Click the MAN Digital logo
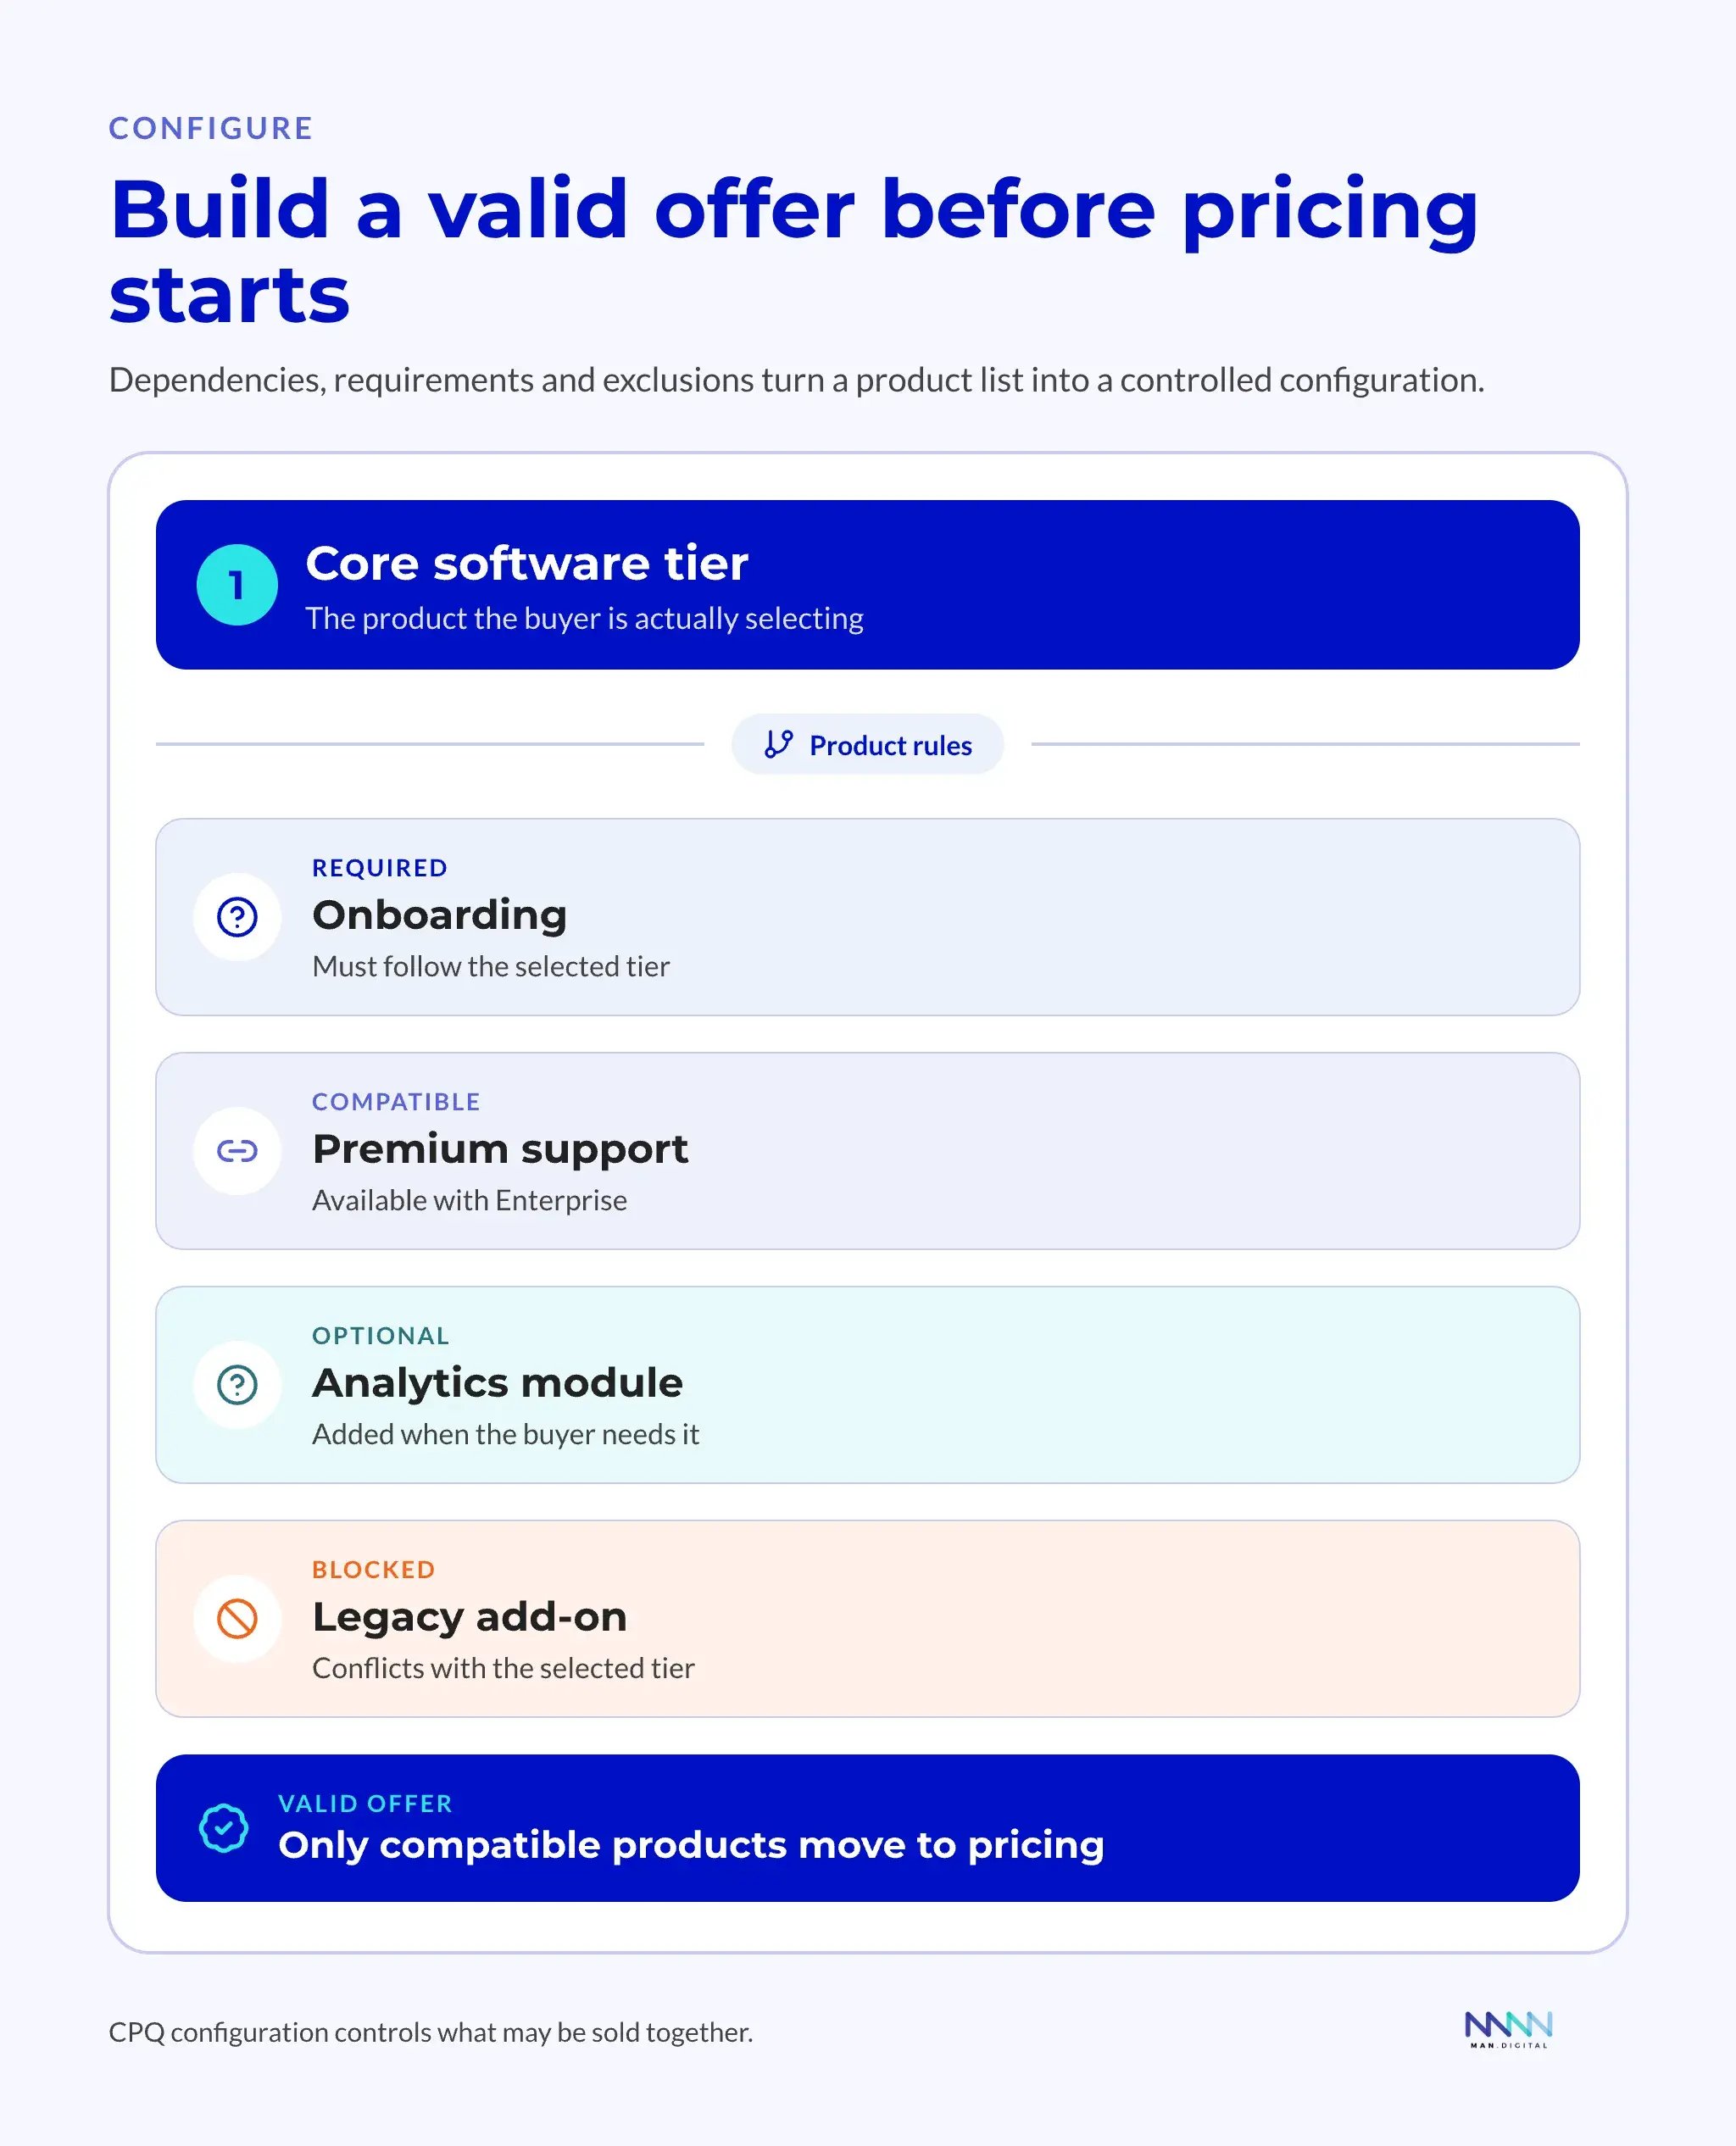 click(1508, 2030)
